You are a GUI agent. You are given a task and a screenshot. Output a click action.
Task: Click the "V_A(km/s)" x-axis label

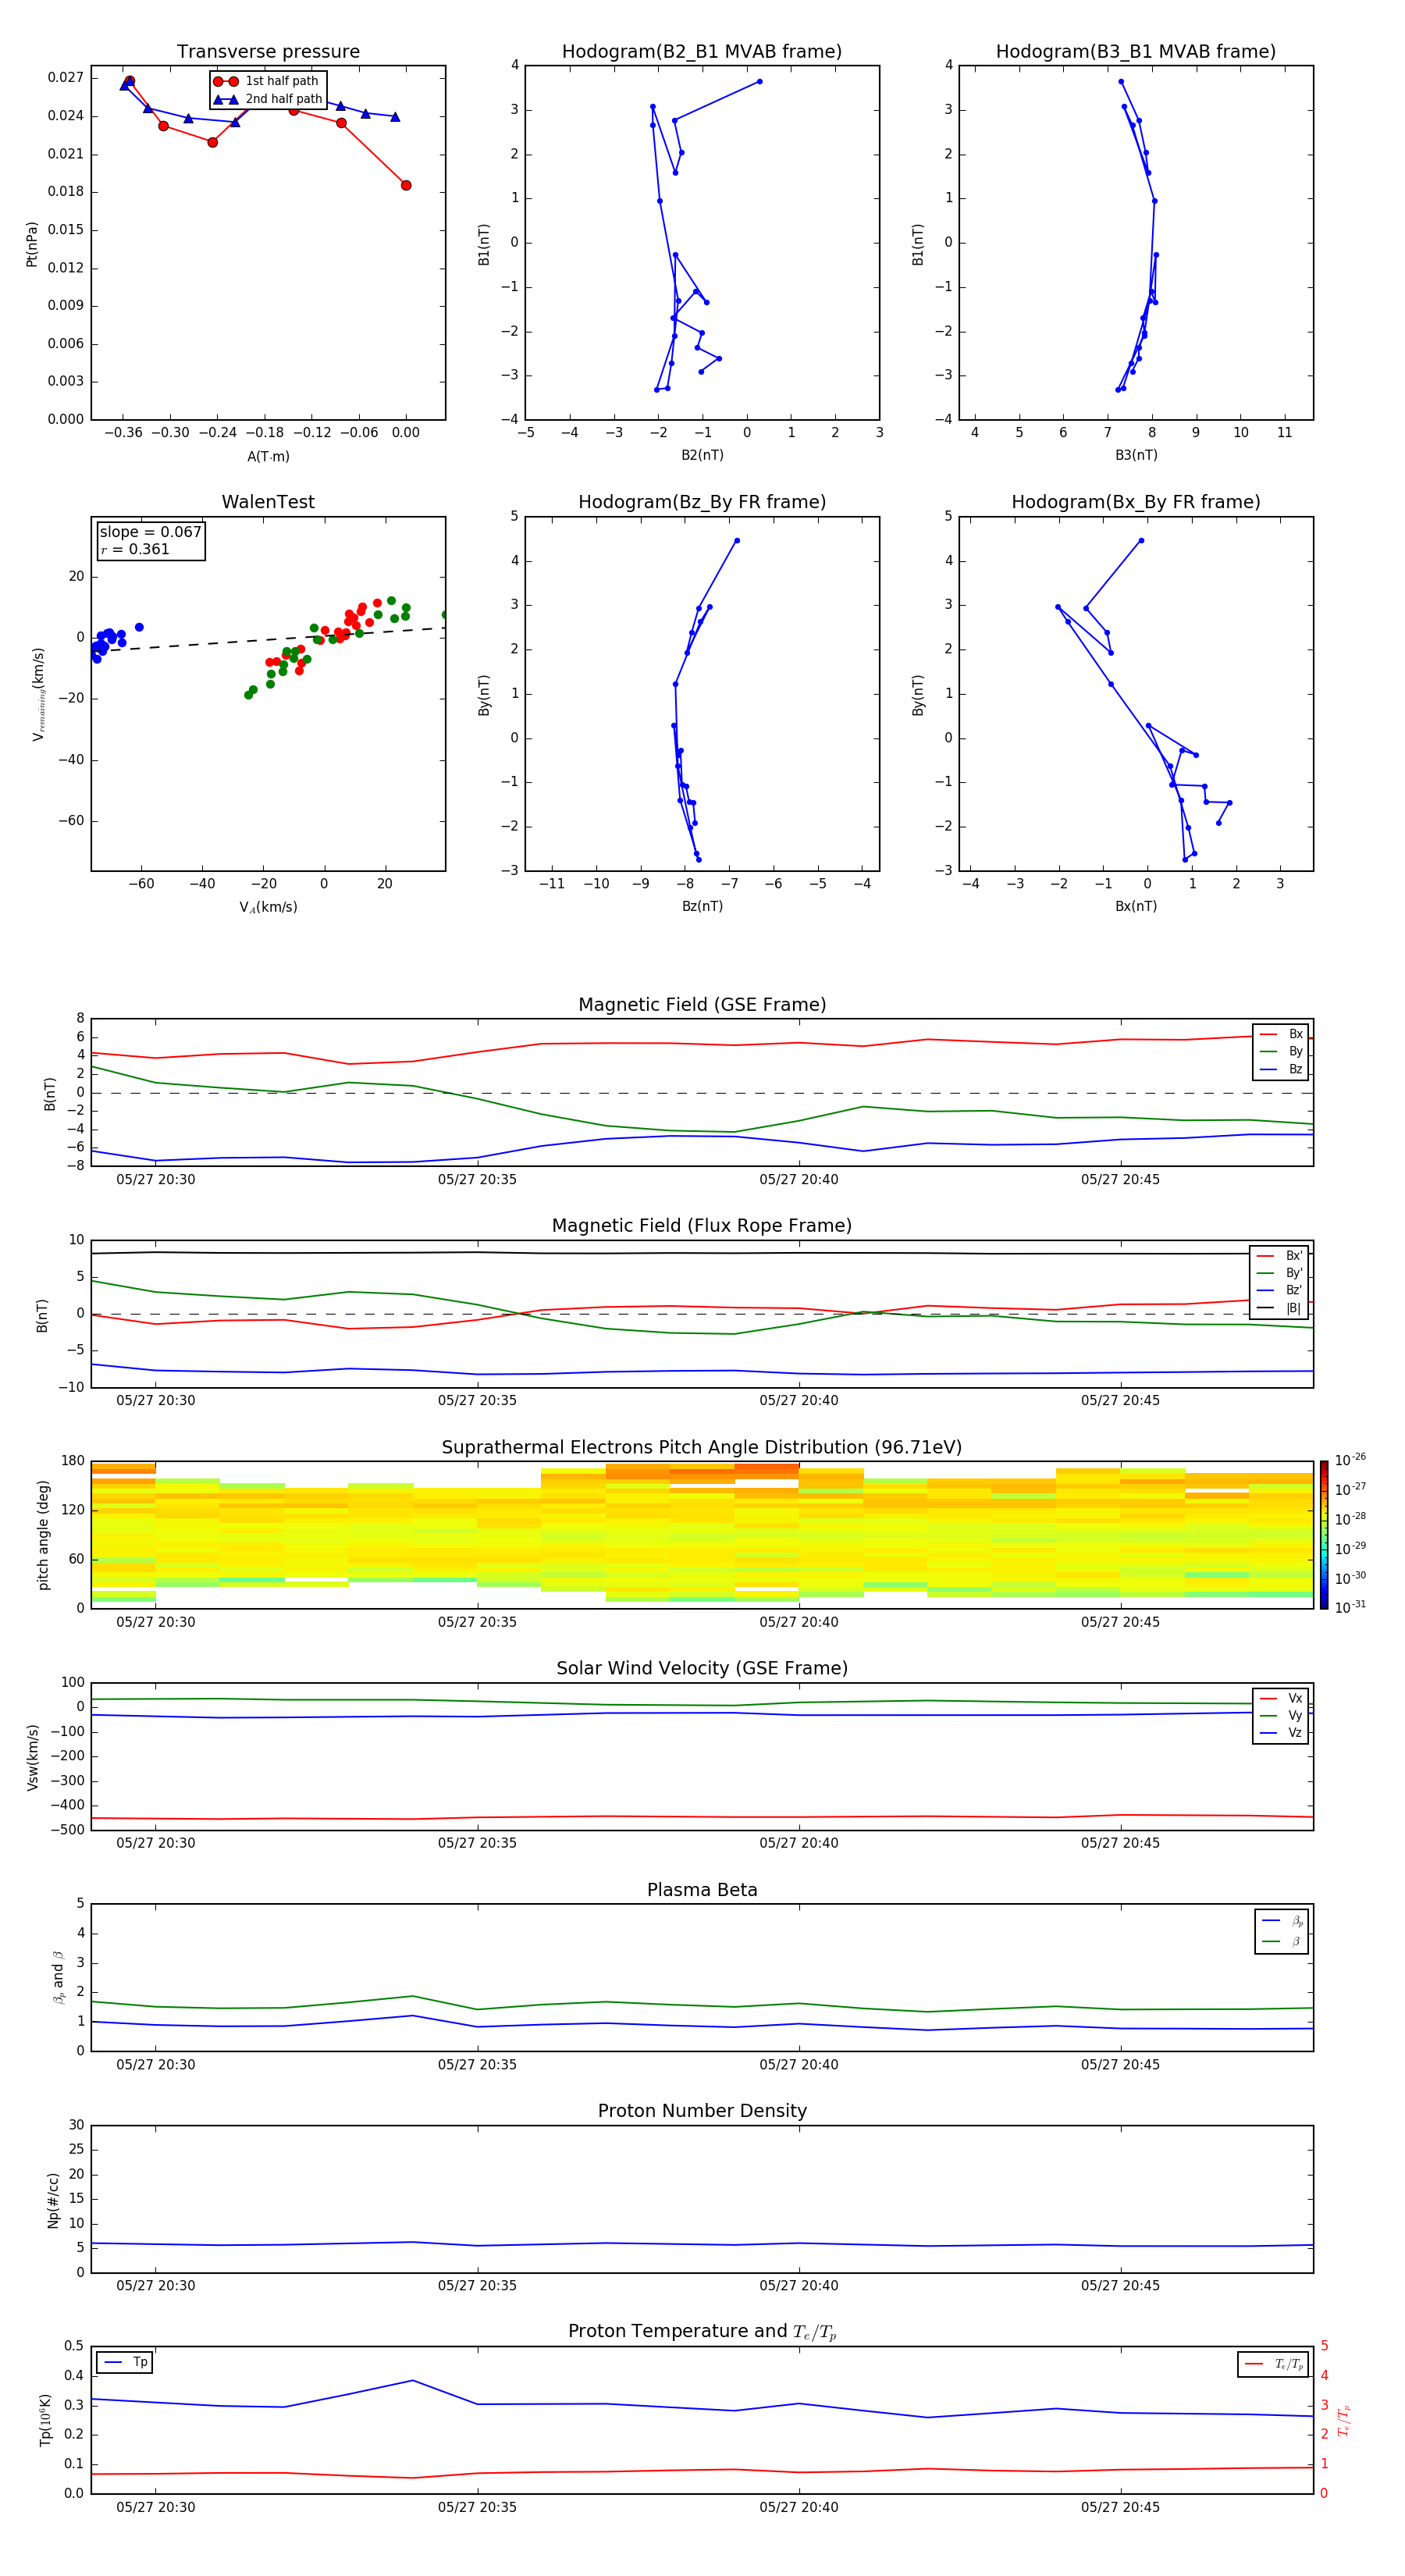click(268, 907)
